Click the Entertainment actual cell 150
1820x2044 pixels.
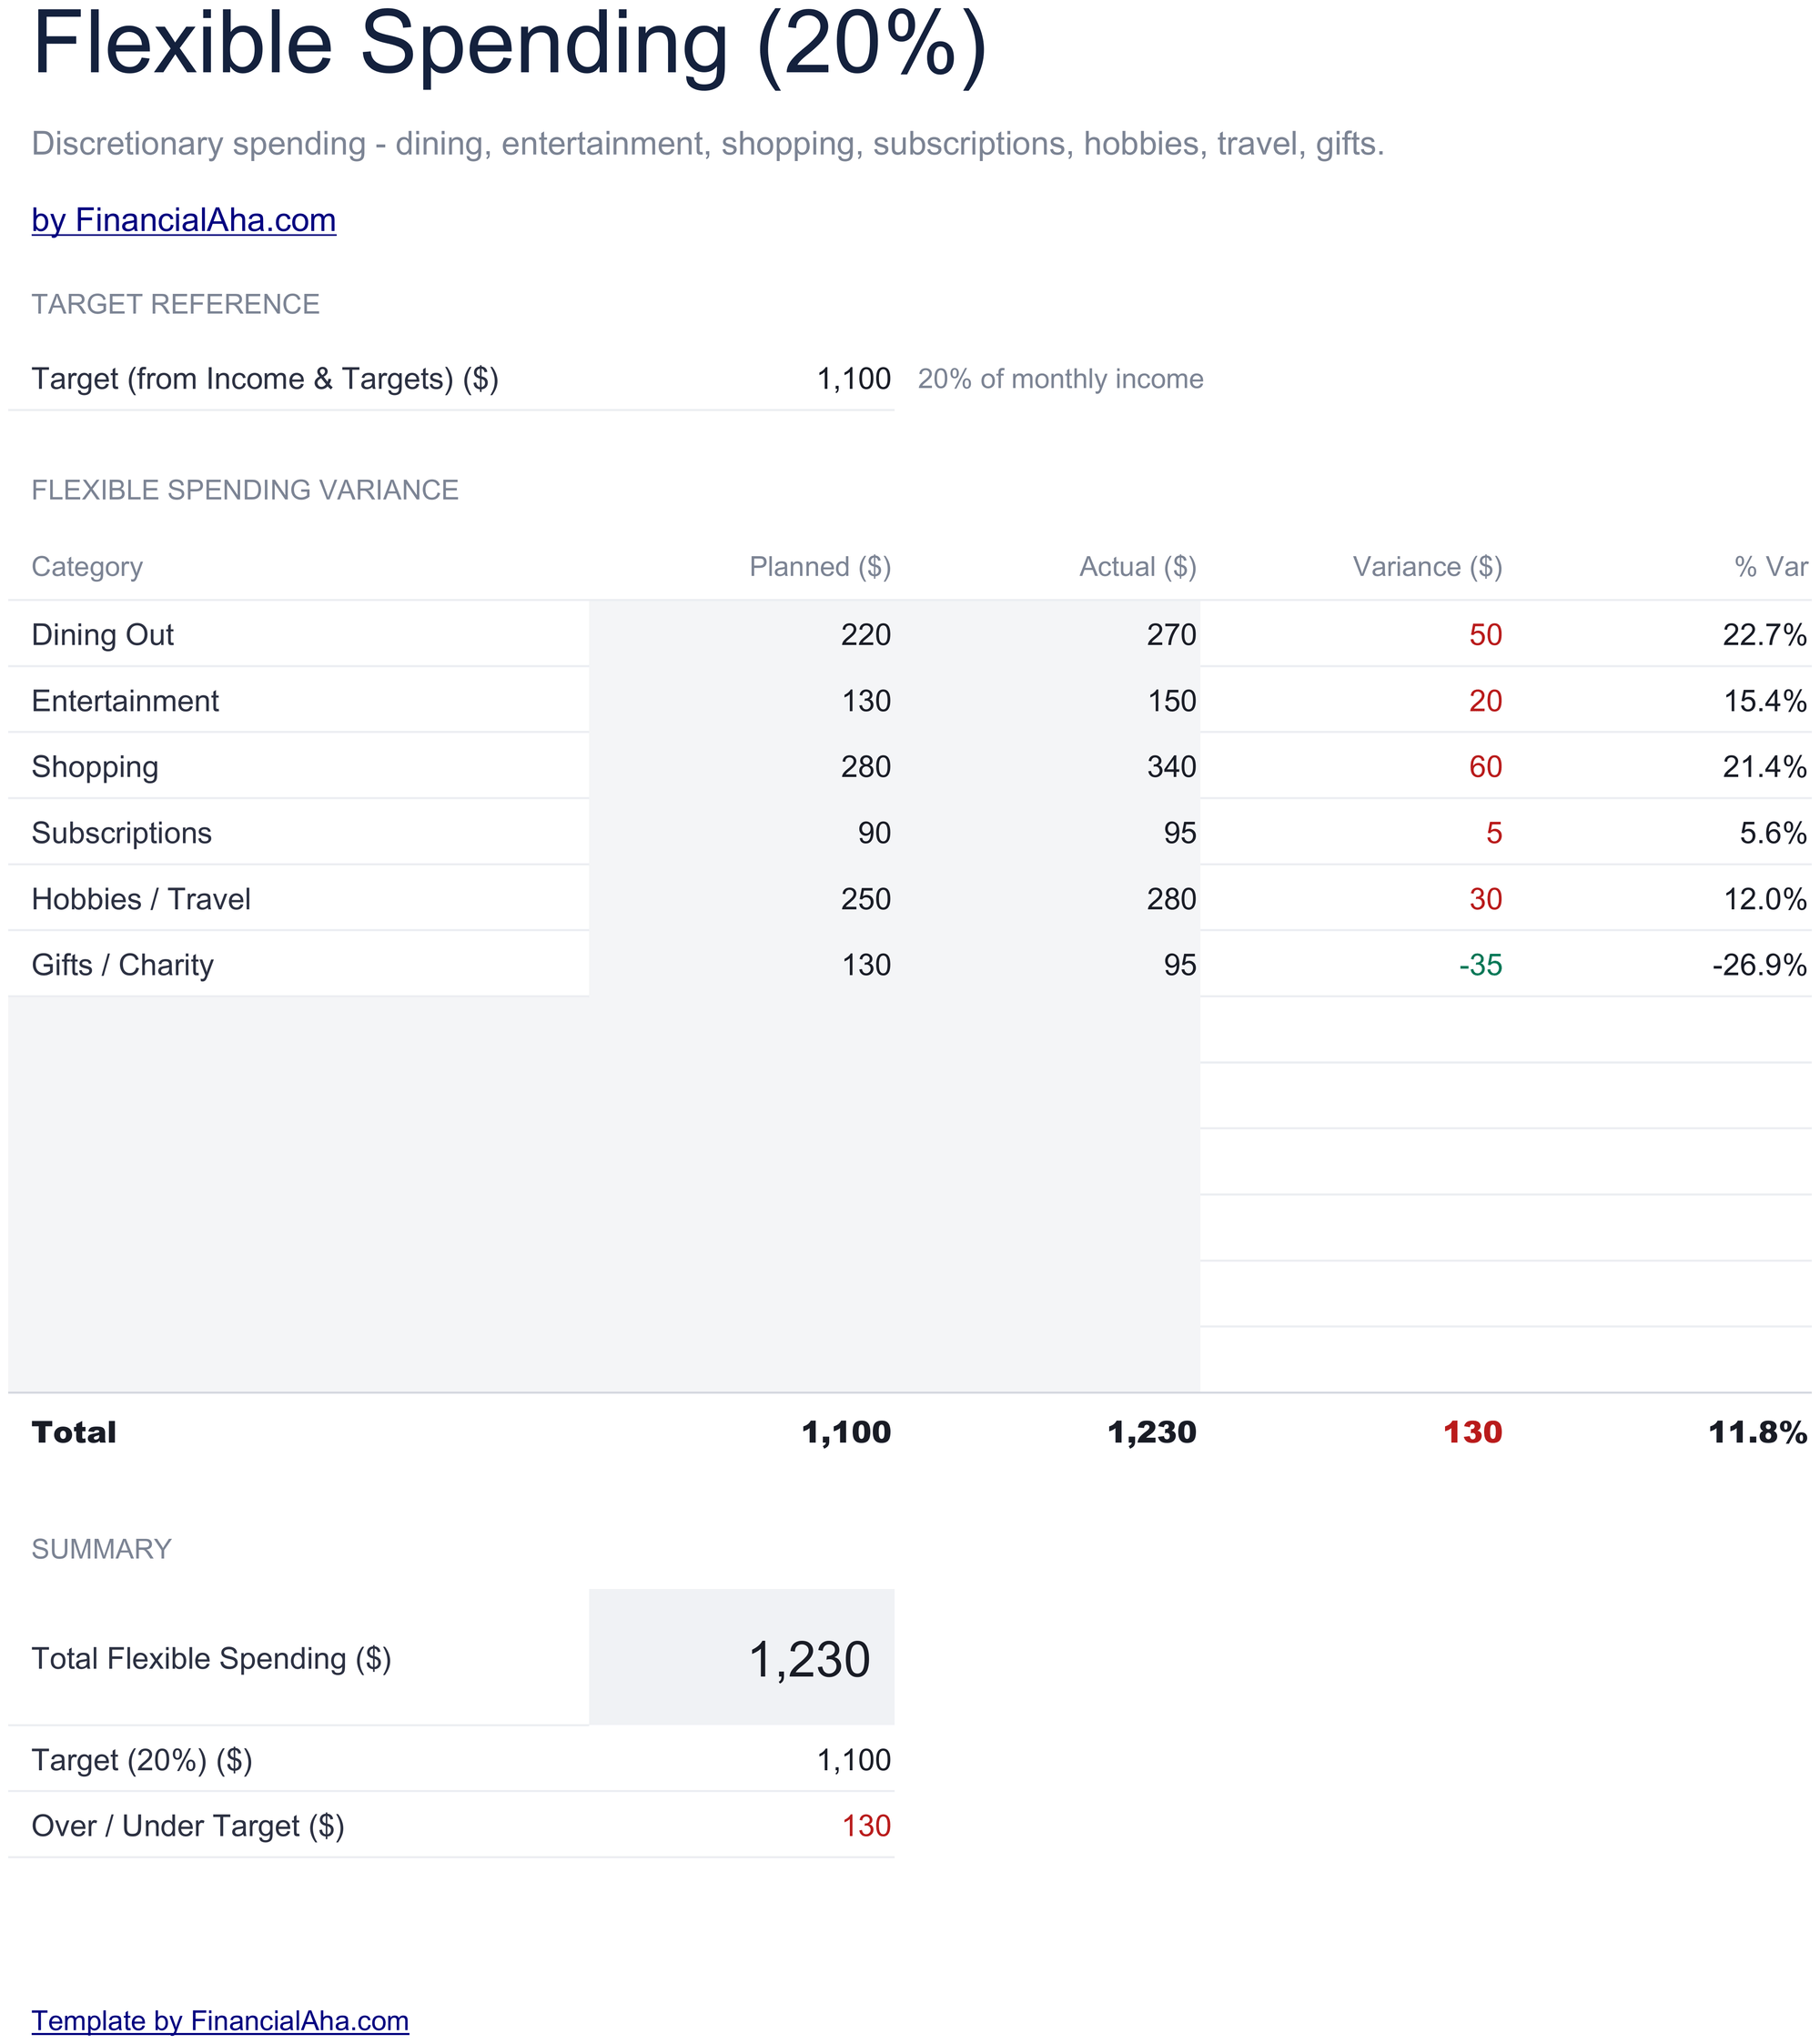click(1171, 701)
